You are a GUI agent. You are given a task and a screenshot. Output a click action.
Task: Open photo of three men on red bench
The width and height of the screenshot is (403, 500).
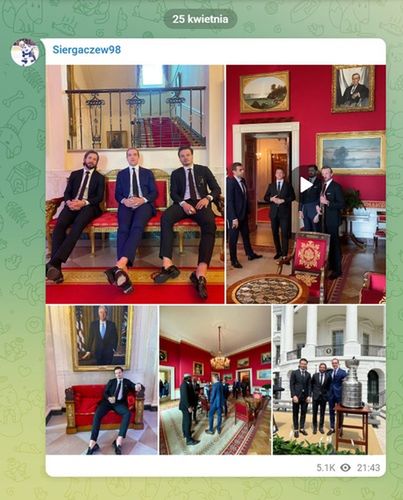[x=135, y=184]
